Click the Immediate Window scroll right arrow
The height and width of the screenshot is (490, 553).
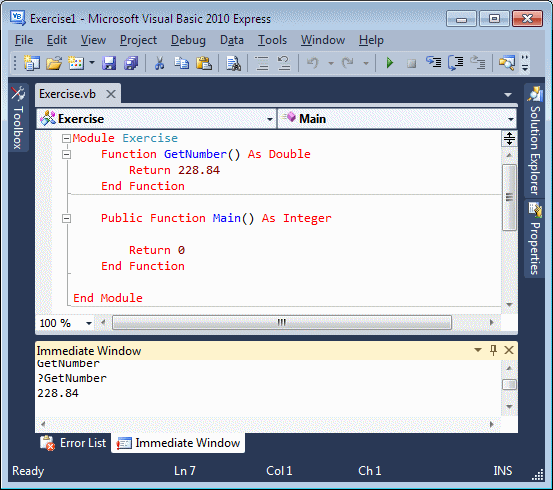point(492,424)
